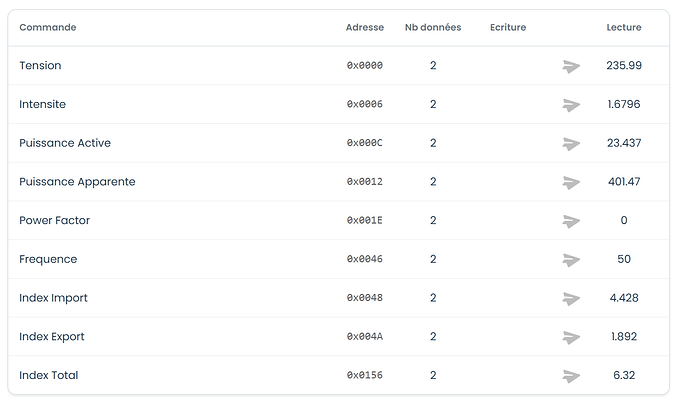Send the Power Factor read command
Screen dimensions: 690x409
[x=571, y=221]
